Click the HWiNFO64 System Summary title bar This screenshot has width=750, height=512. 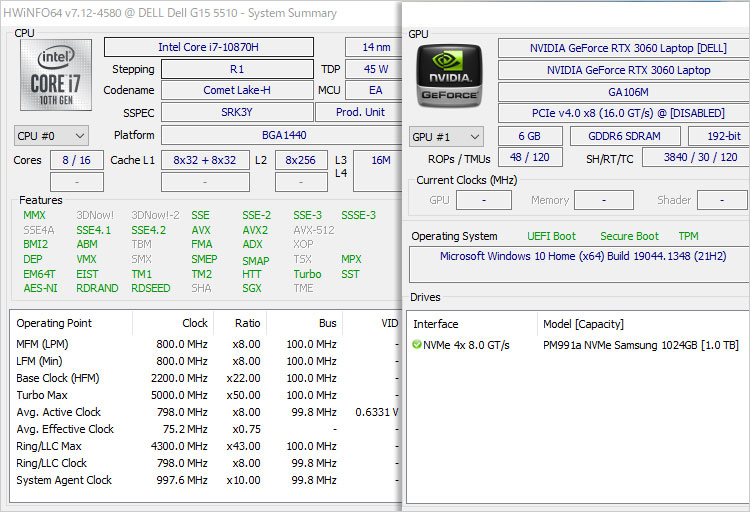point(201,13)
